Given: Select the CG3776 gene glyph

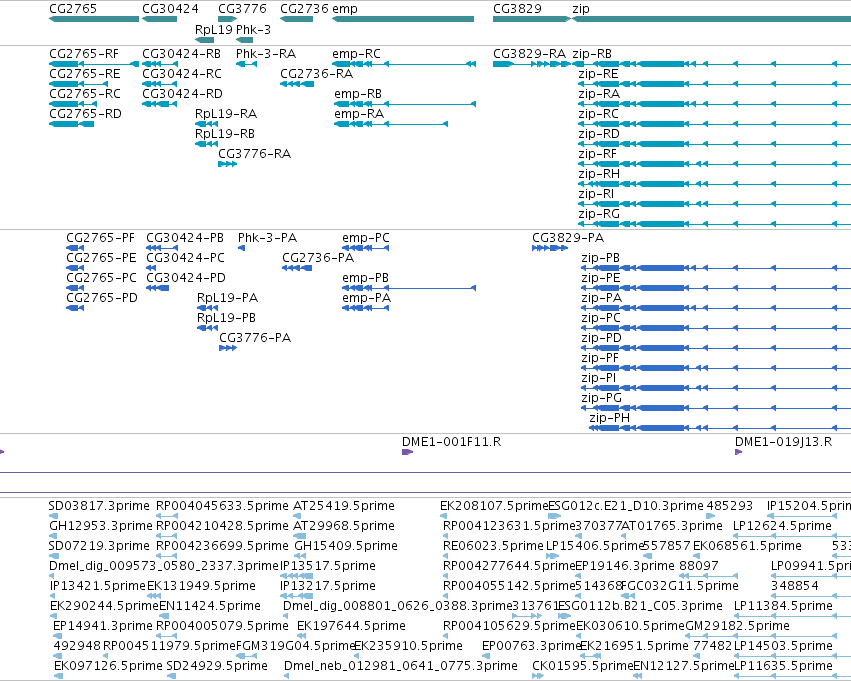Looking at the screenshot, I should (x=227, y=19).
